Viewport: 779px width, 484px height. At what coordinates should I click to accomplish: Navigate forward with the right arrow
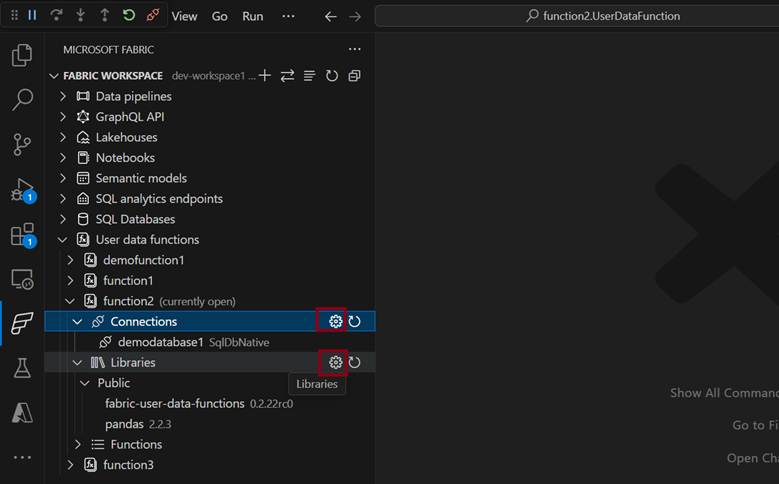click(355, 16)
